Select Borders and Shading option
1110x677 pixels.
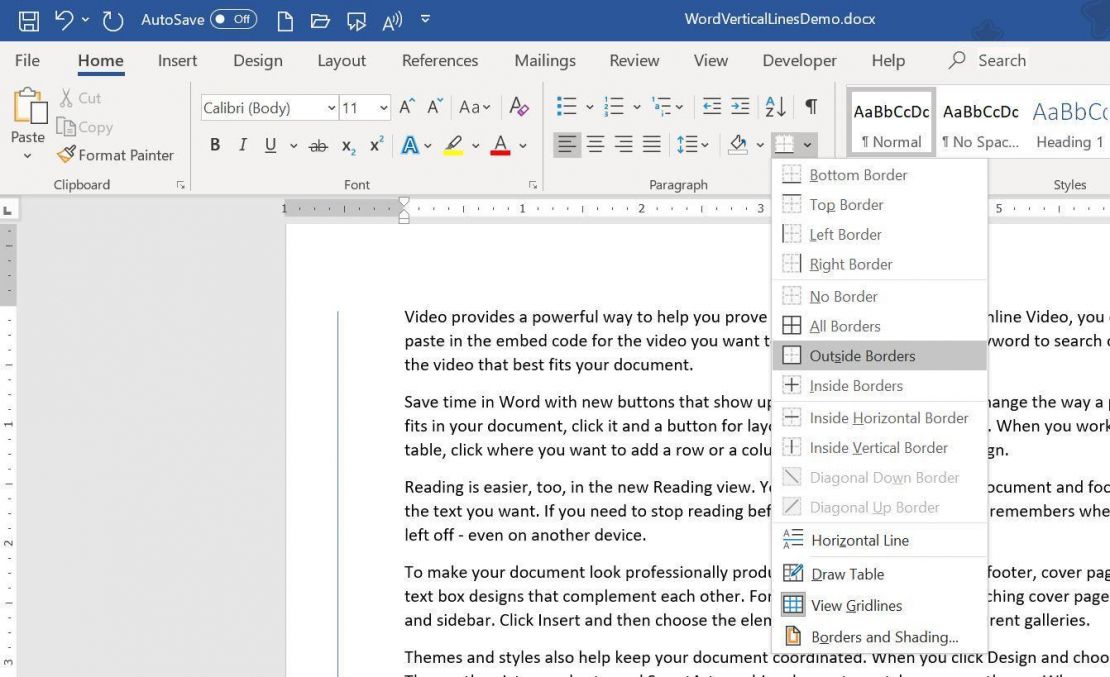click(x=884, y=636)
